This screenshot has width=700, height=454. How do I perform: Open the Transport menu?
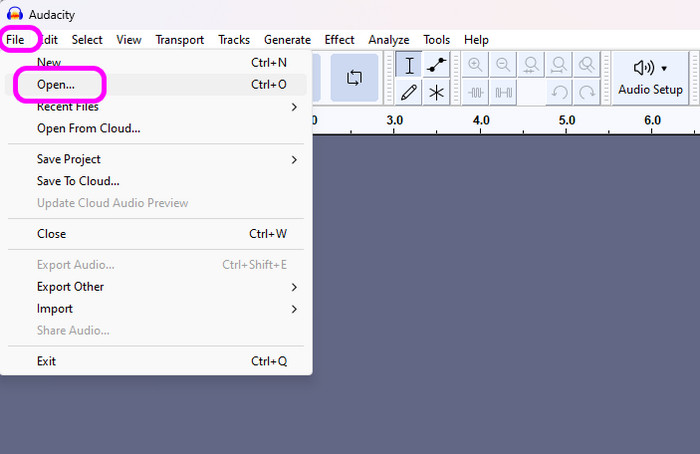pyautogui.click(x=179, y=40)
